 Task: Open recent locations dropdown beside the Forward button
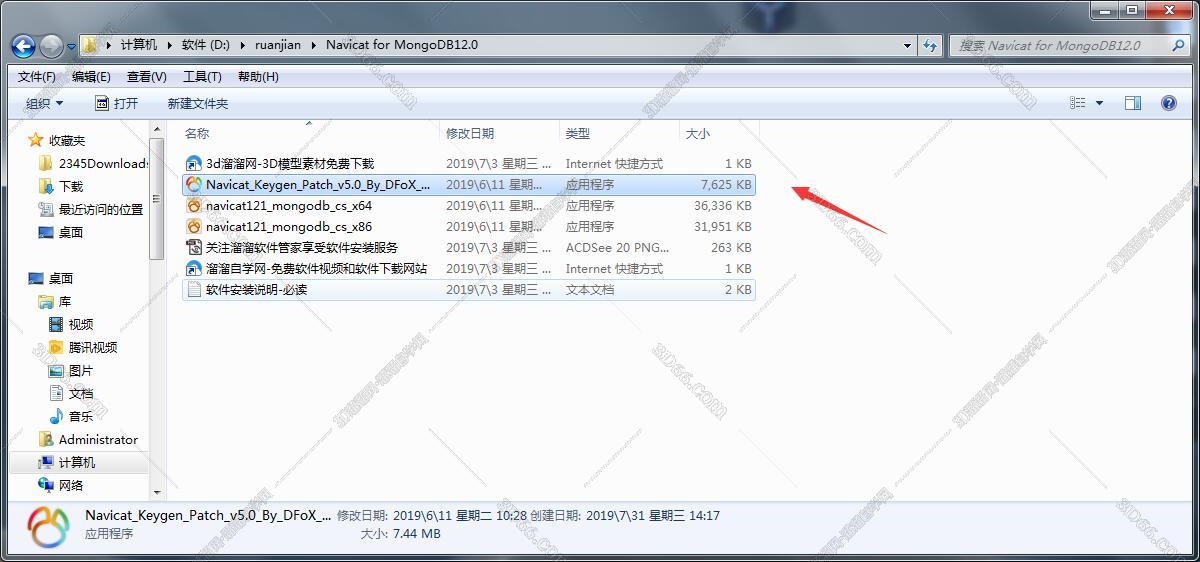point(72,46)
